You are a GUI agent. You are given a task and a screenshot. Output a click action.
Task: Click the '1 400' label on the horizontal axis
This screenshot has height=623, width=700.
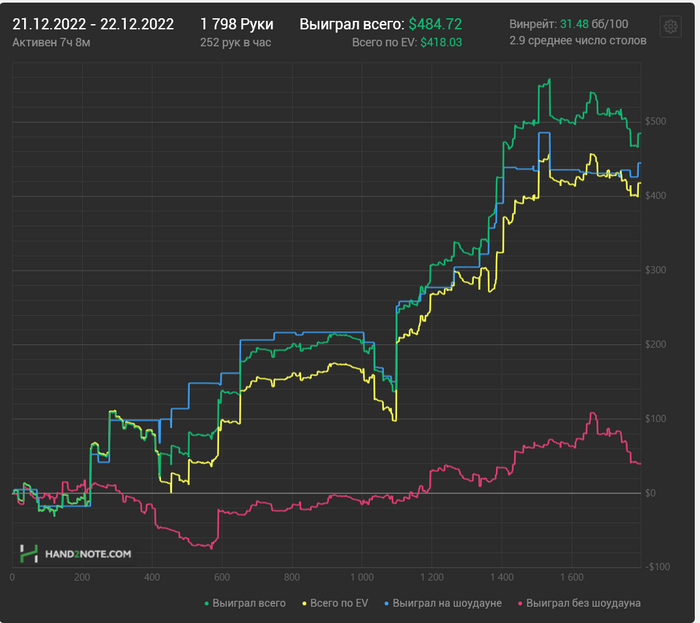[x=502, y=577]
